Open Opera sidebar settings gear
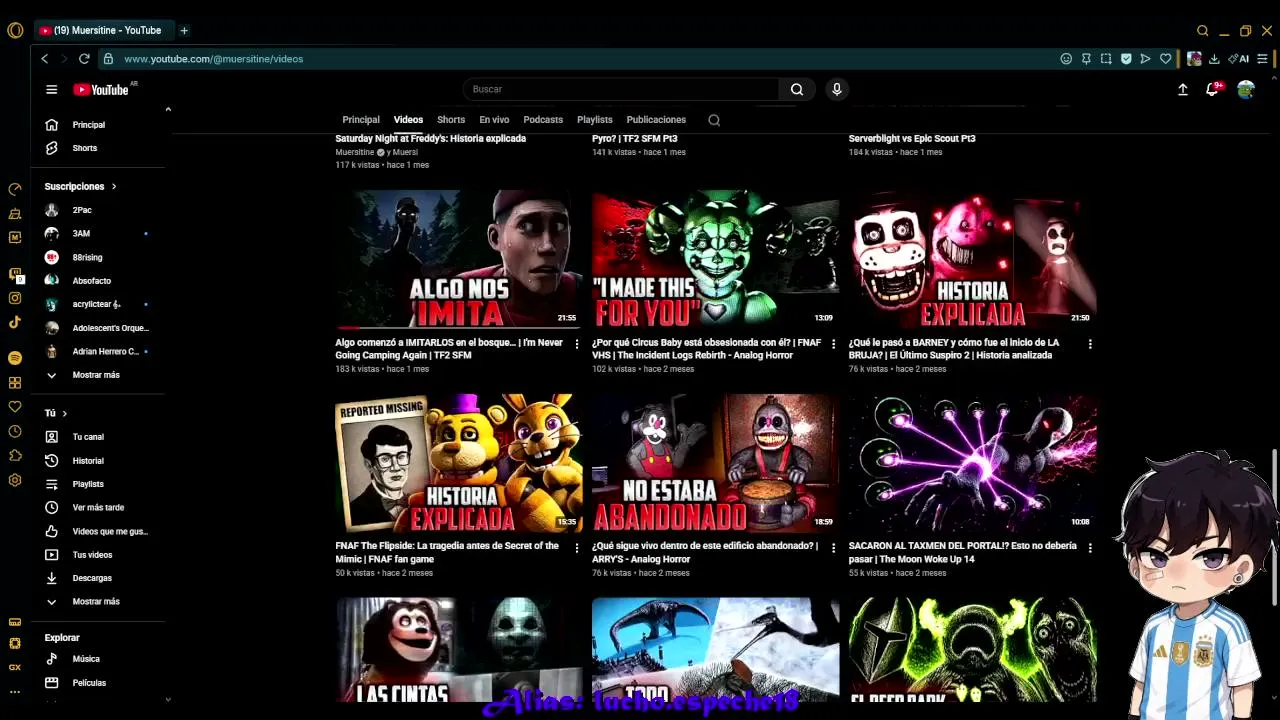The height and width of the screenshot is (720, 1280). [15, 480]
